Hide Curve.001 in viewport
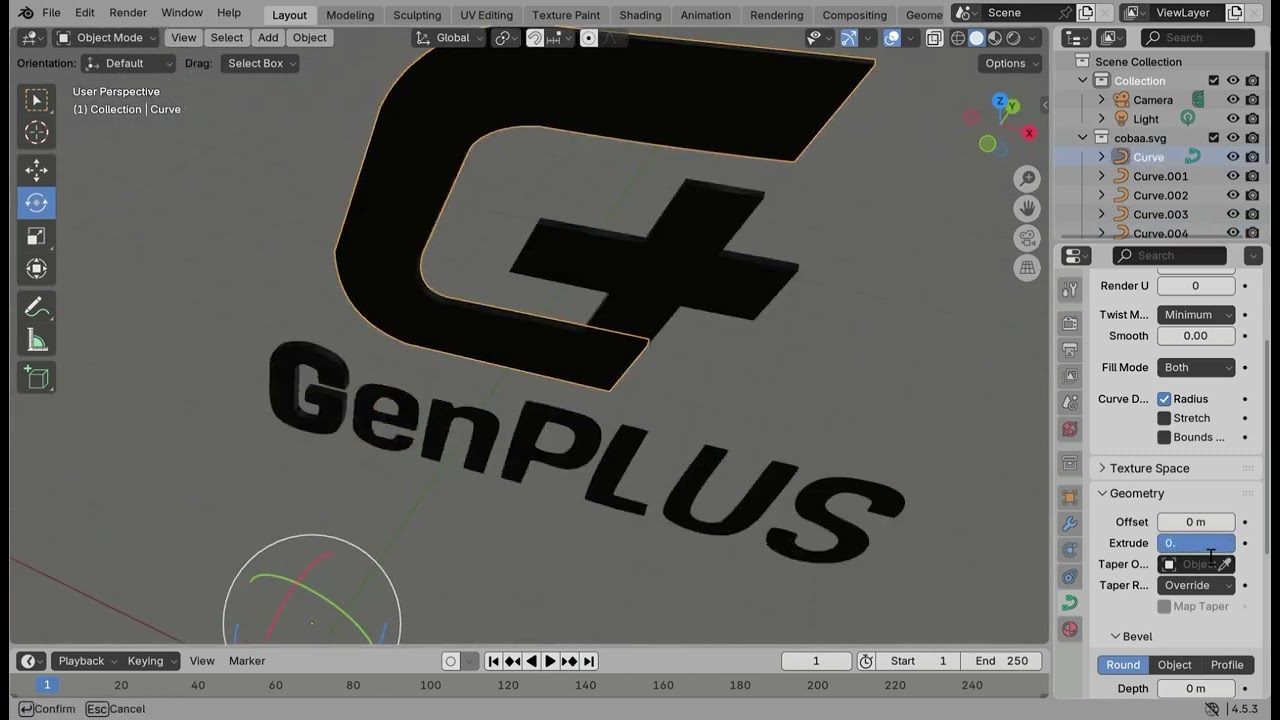Image resolution: width=1280 pixels, height=720 pixels. tap(1233, 176)
